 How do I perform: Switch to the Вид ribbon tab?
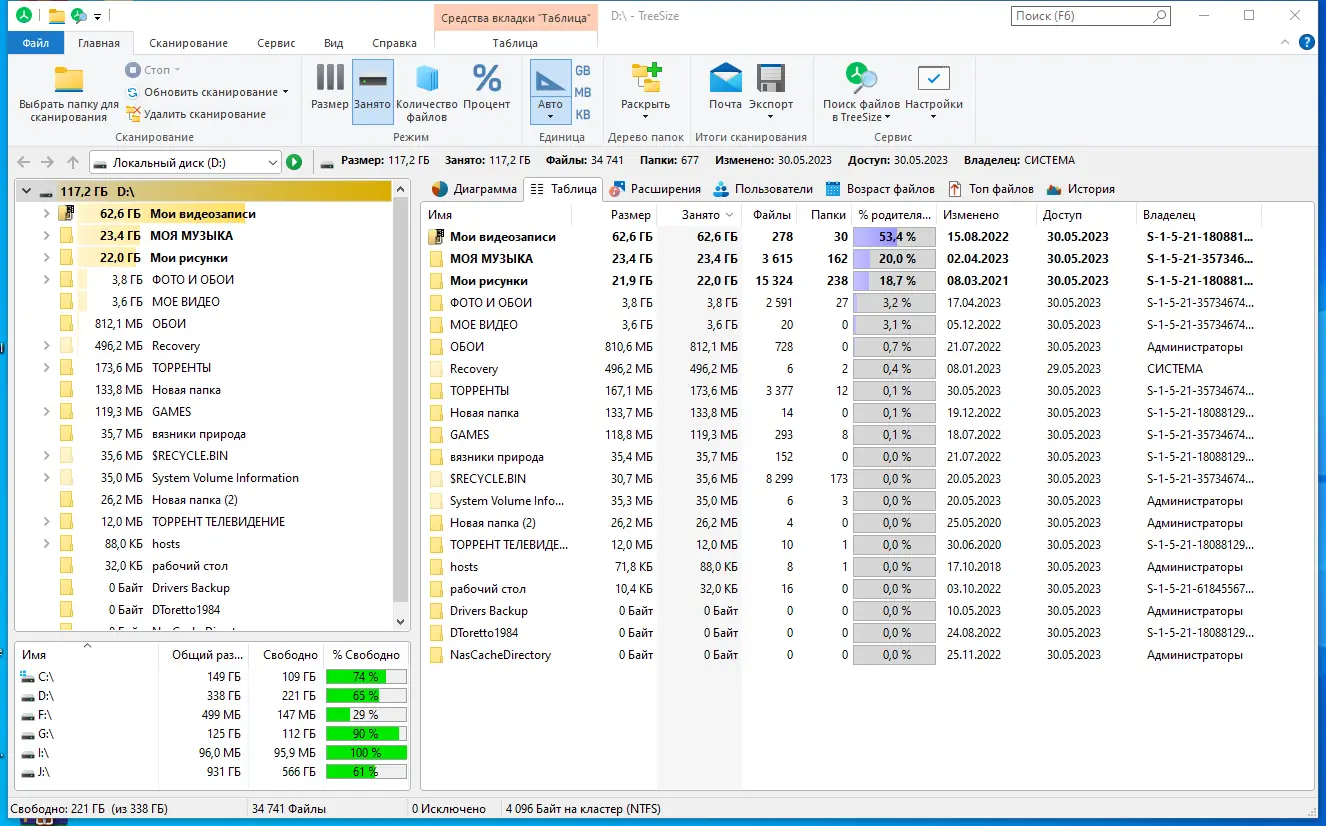pos(334,43)
